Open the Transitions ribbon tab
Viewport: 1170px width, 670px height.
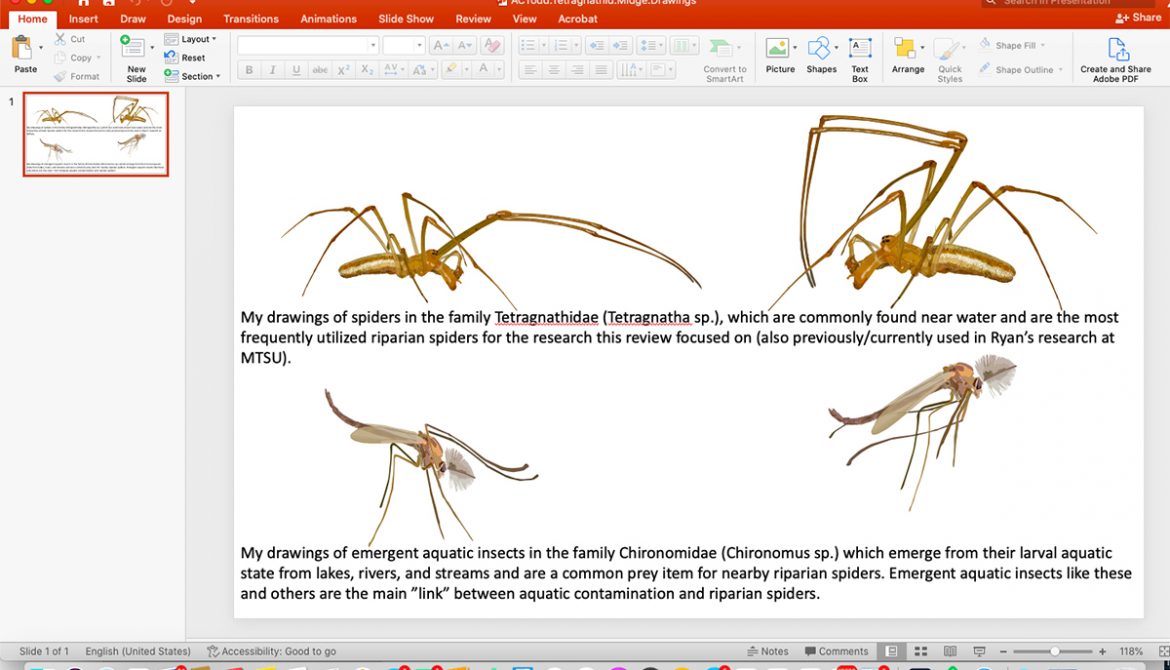point(251,19)
